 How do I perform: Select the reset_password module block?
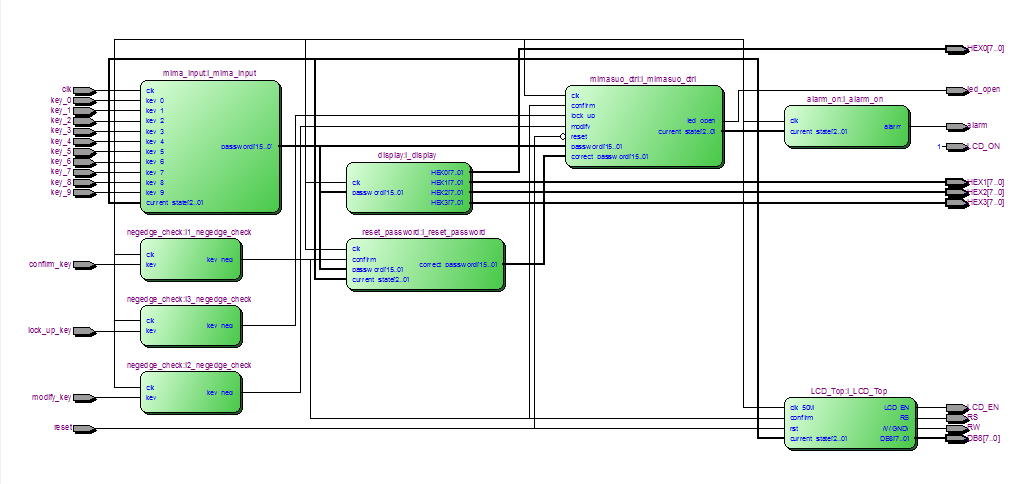click(426, 264)
